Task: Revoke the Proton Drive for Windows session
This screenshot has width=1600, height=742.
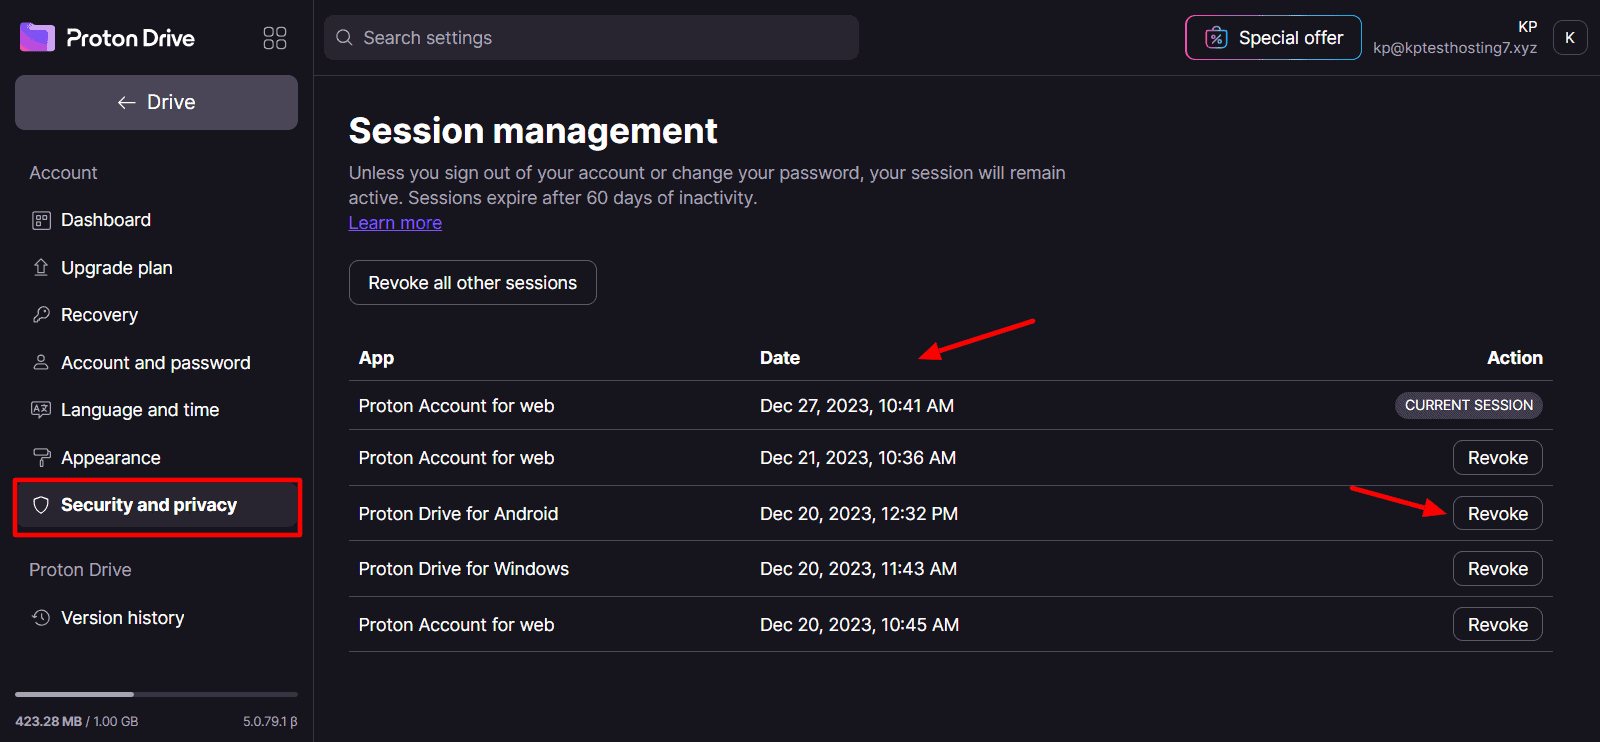Action: click(1497, 569)
